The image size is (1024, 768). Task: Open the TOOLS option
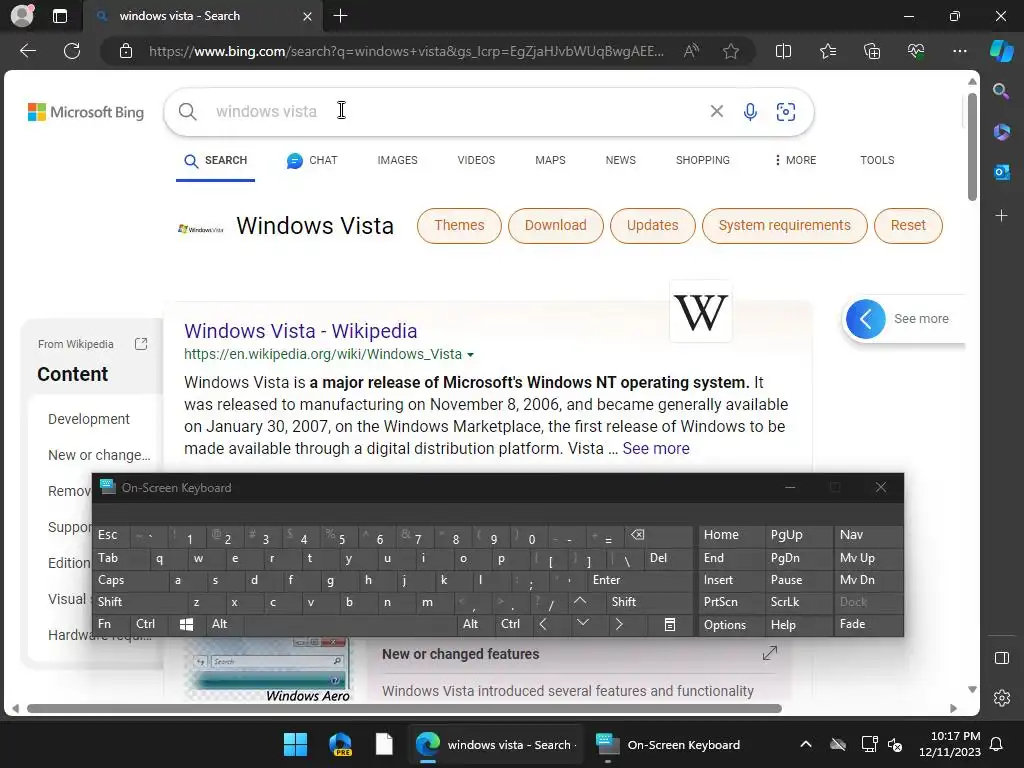[x=877, y=160]
